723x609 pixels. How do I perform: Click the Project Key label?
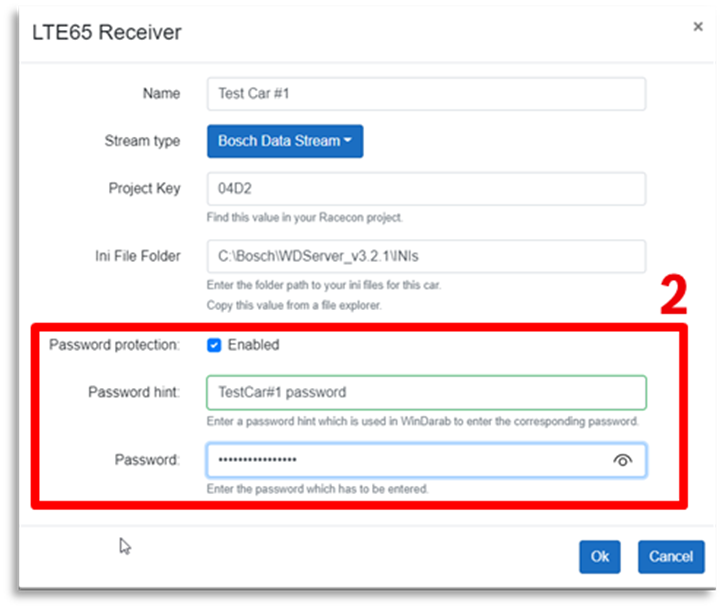[144, 189]
